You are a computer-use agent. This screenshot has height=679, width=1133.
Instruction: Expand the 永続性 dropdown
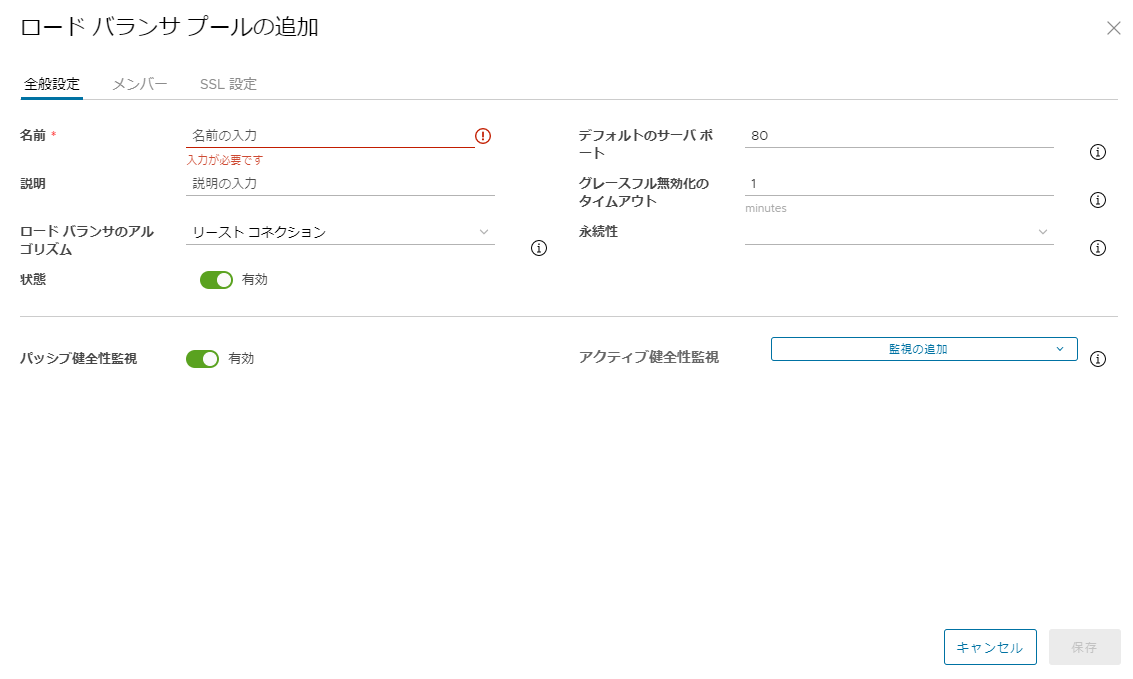pos(898,232)
